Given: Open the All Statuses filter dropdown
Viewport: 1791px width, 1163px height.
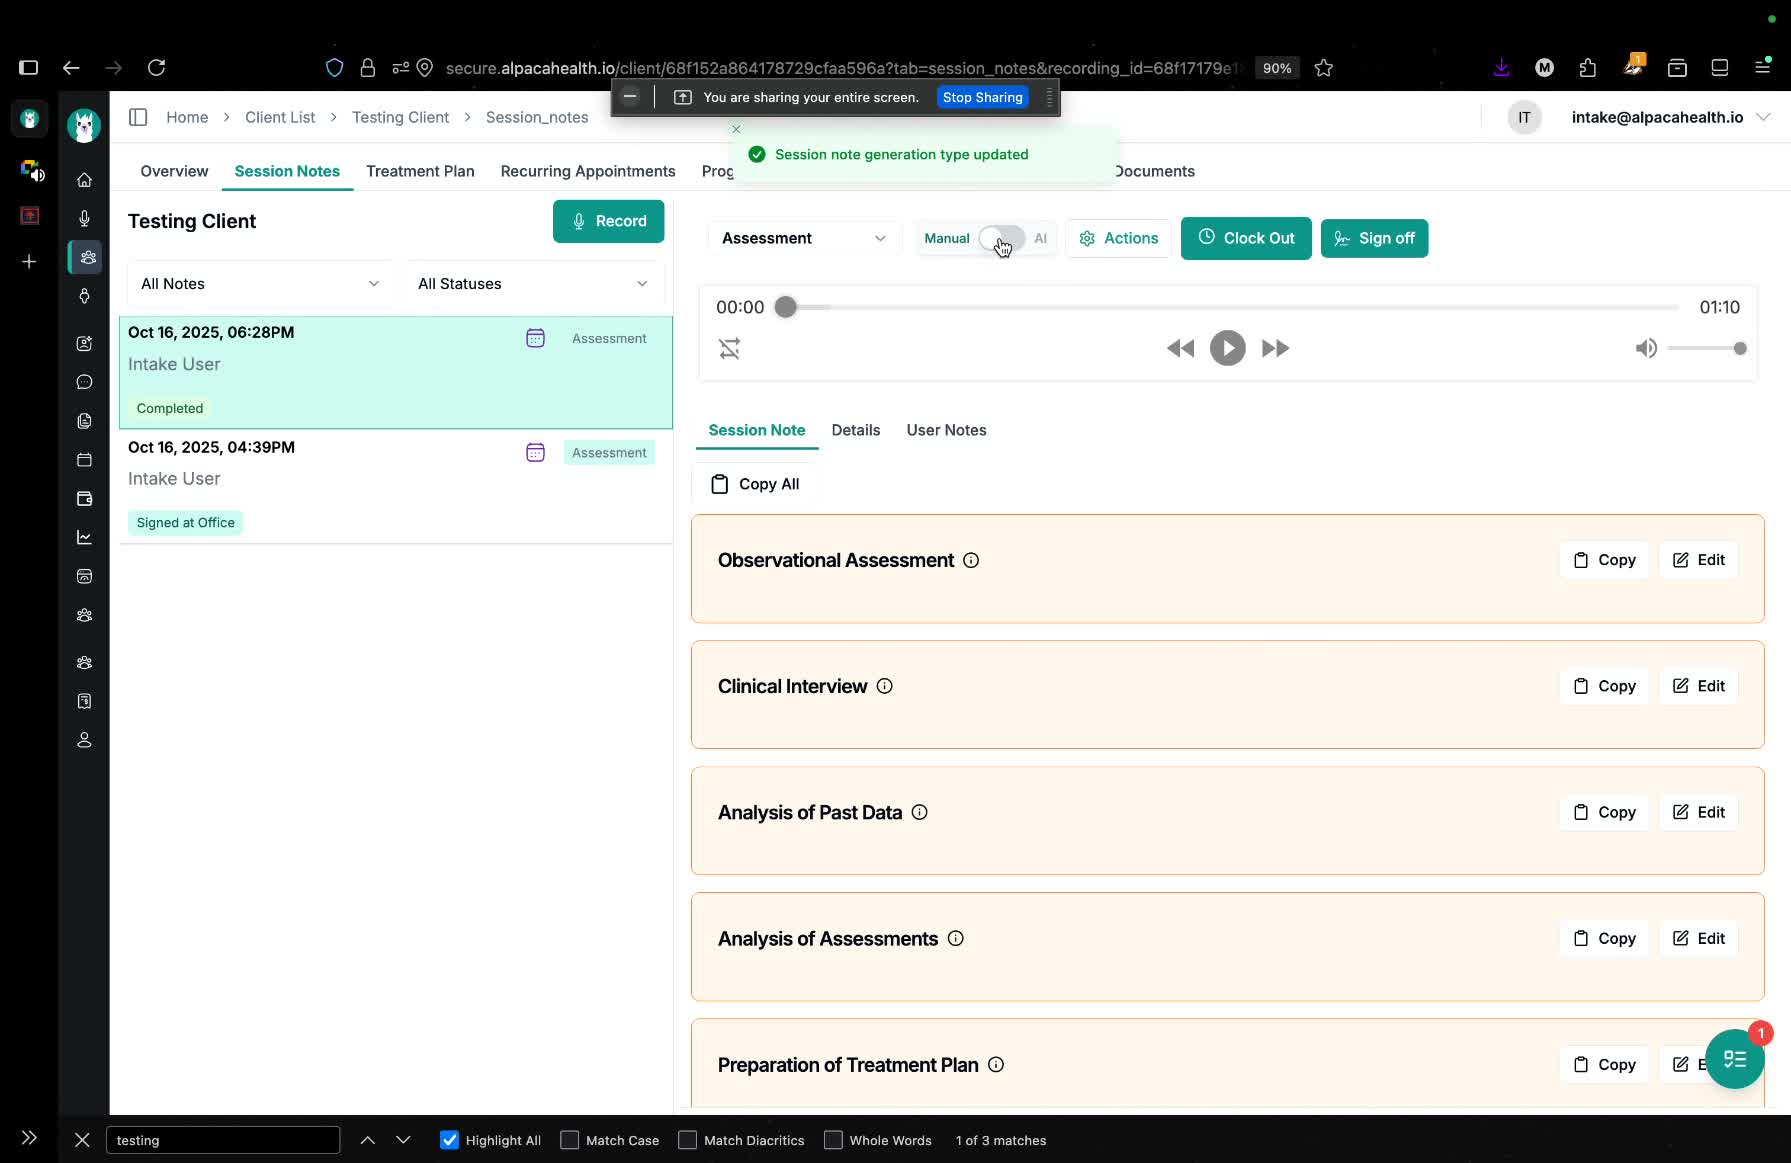Looking at the screenshot, I should (533, 284).
